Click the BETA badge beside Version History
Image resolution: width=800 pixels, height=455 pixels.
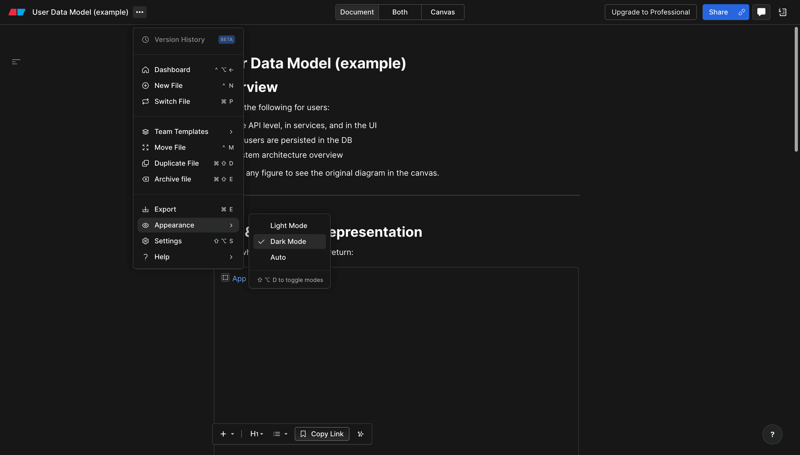(x=227, y=39)
